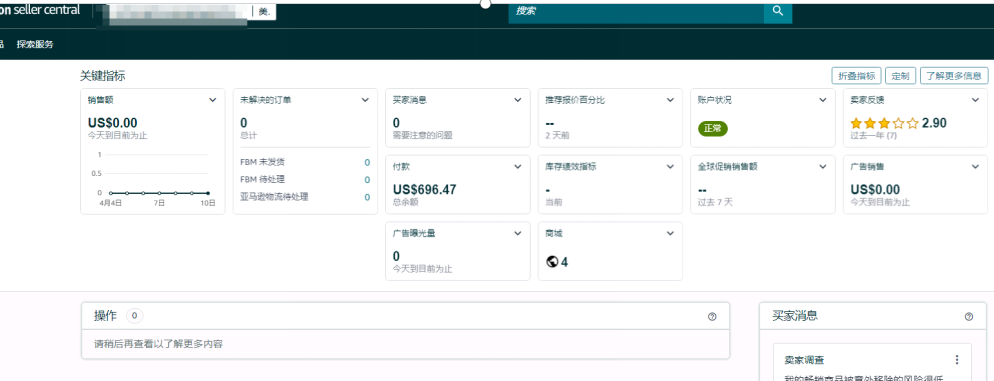994x381 pixels.
Task: Click the 2.90 feedback rating value
Action: coord(934,123)
